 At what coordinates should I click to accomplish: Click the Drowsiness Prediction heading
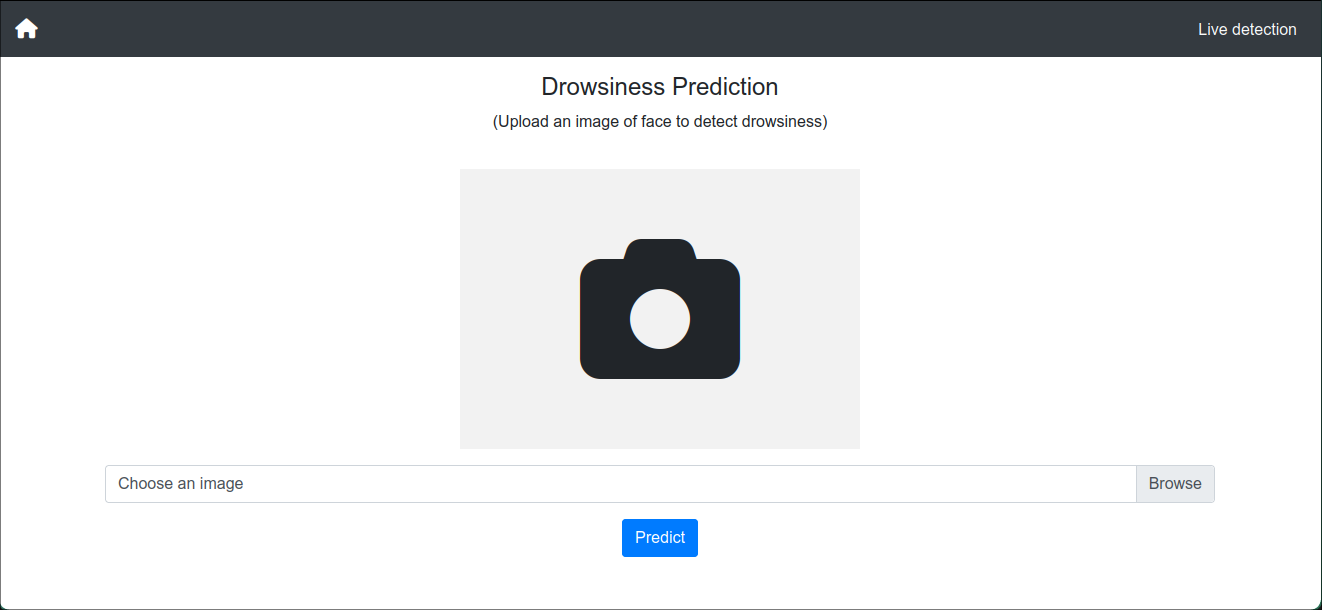pos(660,87)
